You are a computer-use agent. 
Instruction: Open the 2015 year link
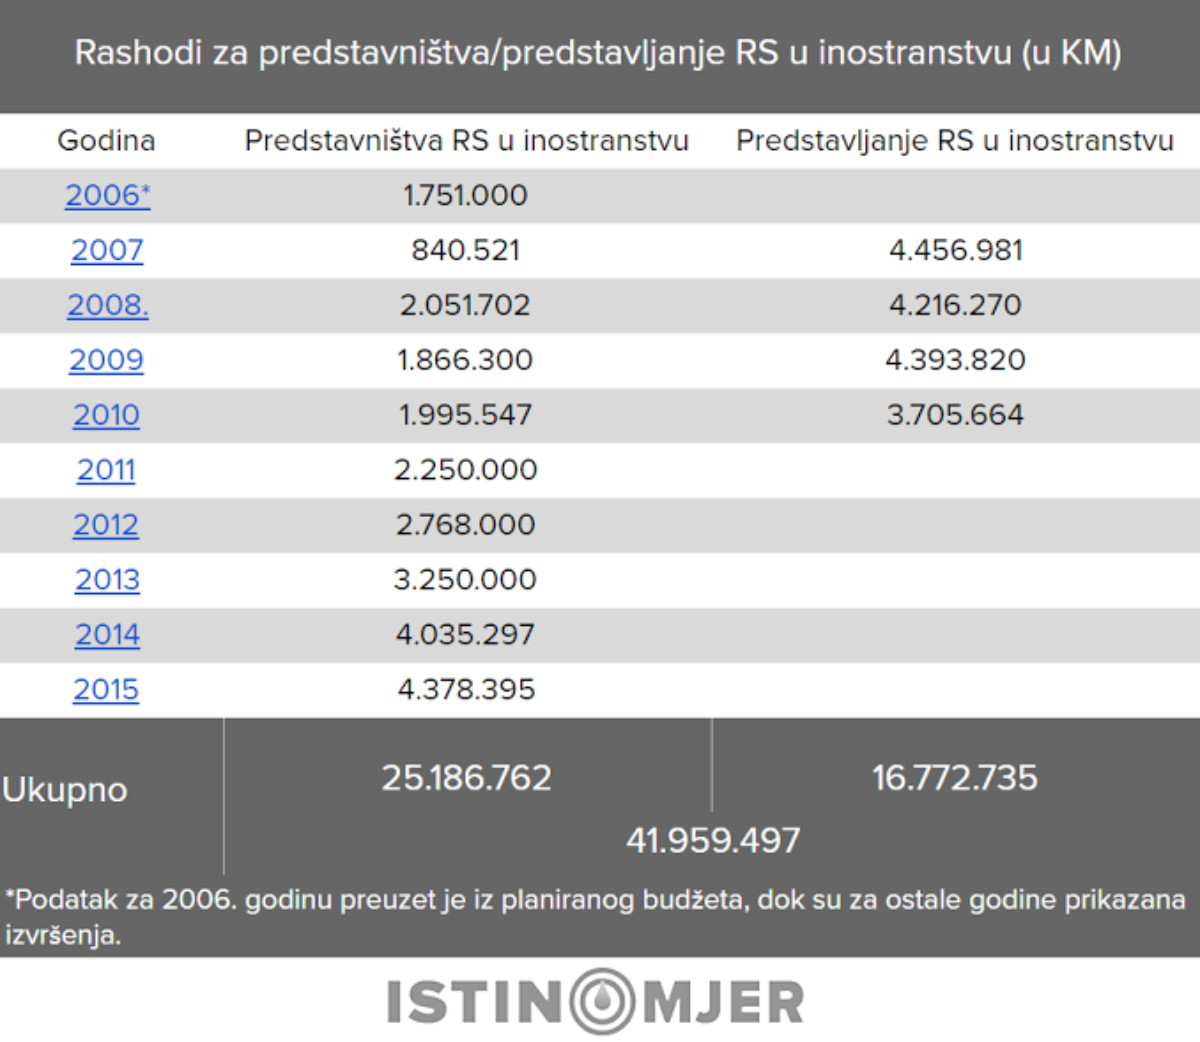(x=106, y=690)
